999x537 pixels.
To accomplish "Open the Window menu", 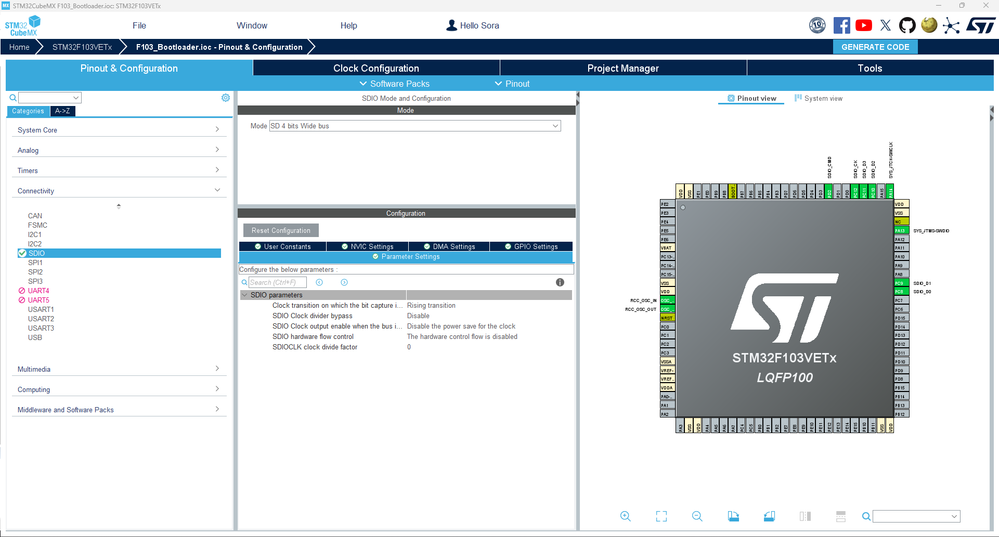I will [x=252, y=25].
